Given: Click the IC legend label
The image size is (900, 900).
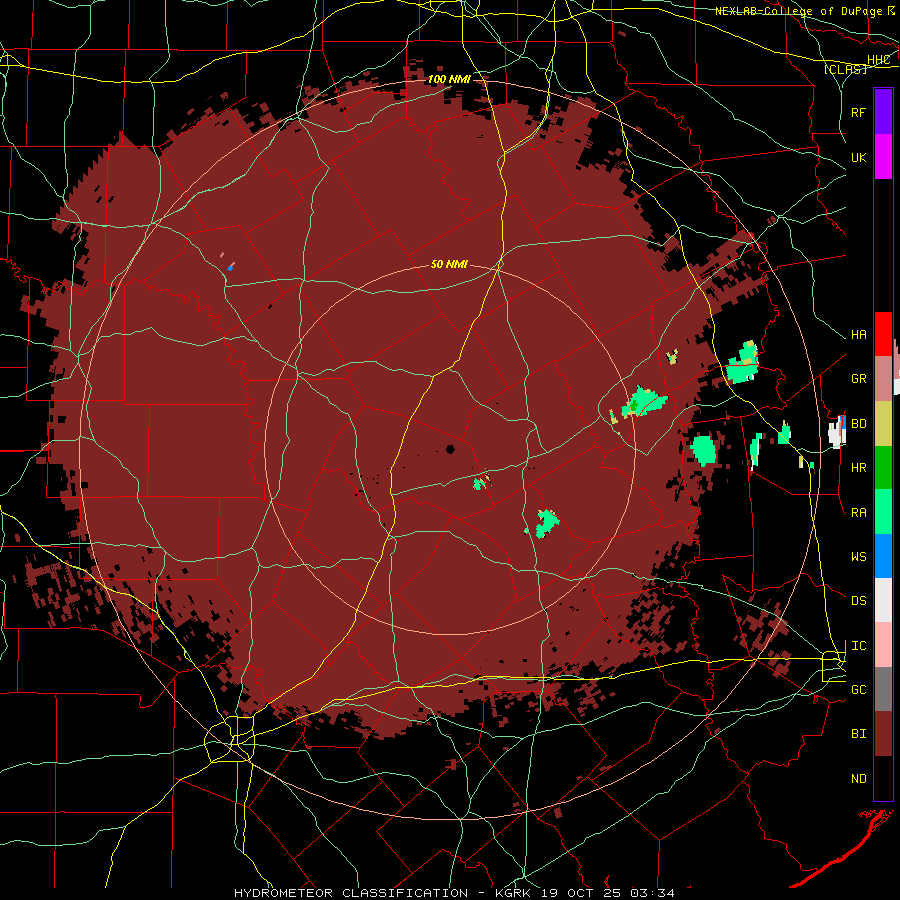Looking at the screenshot, I should point(859,646).
